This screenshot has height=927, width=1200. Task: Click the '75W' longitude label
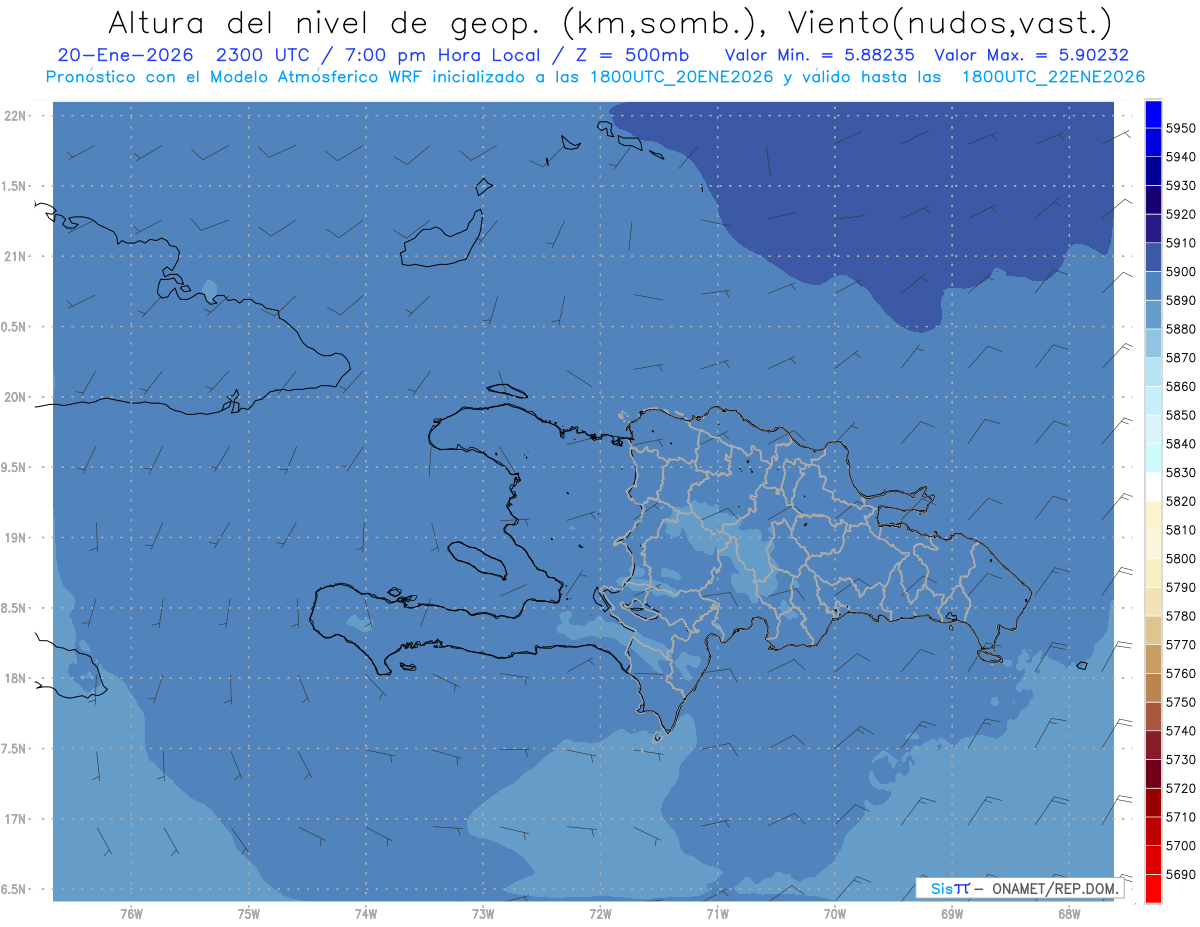[248, 913]
